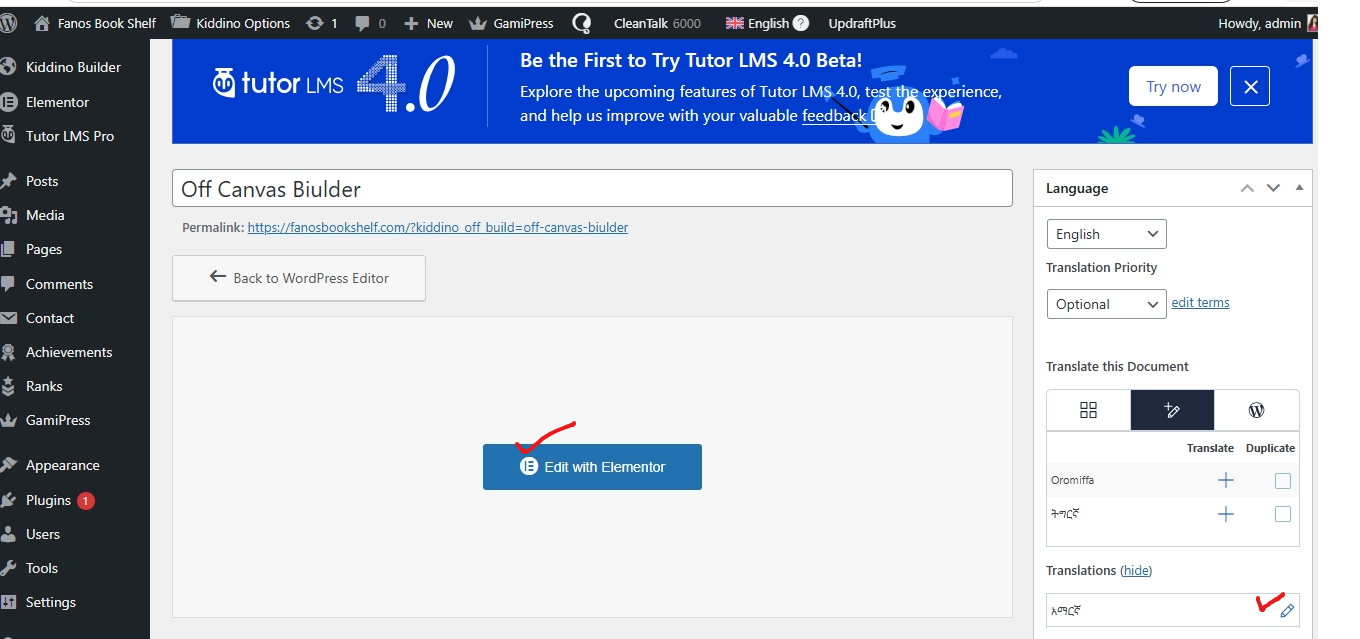Select the grid translation method tab
The image size is (1360, 639).
click(1089, 410)
